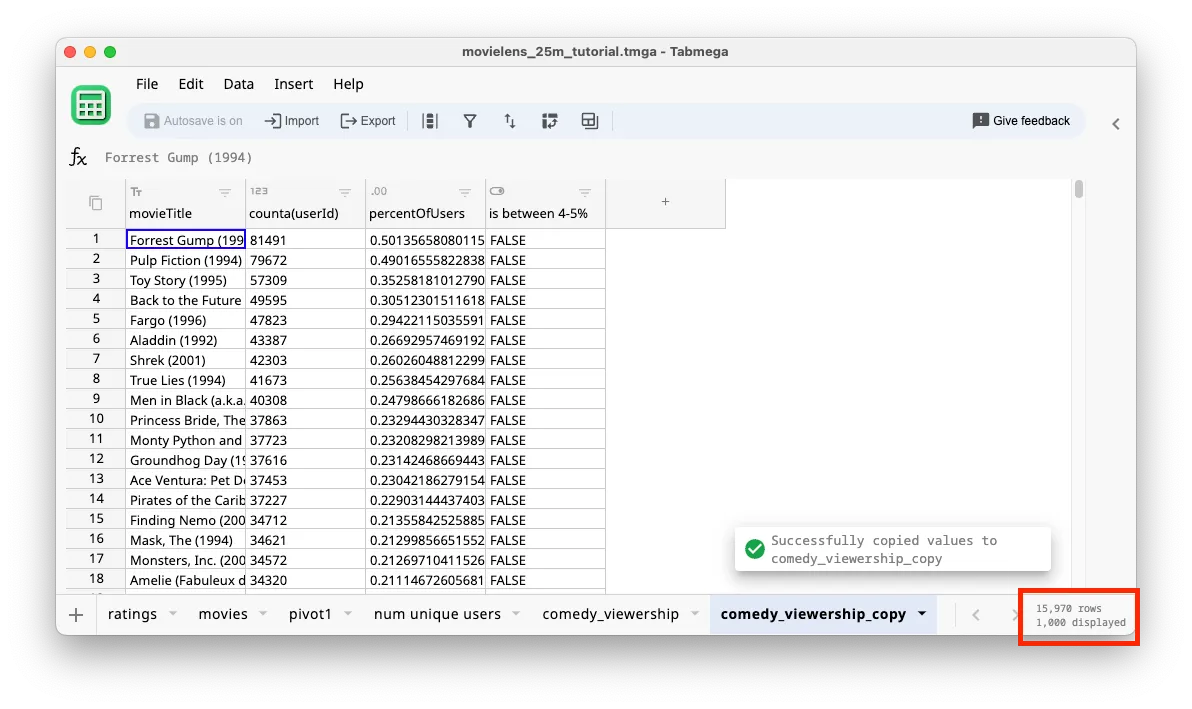Open the column list toolbar icon

(x=431, y=121)
